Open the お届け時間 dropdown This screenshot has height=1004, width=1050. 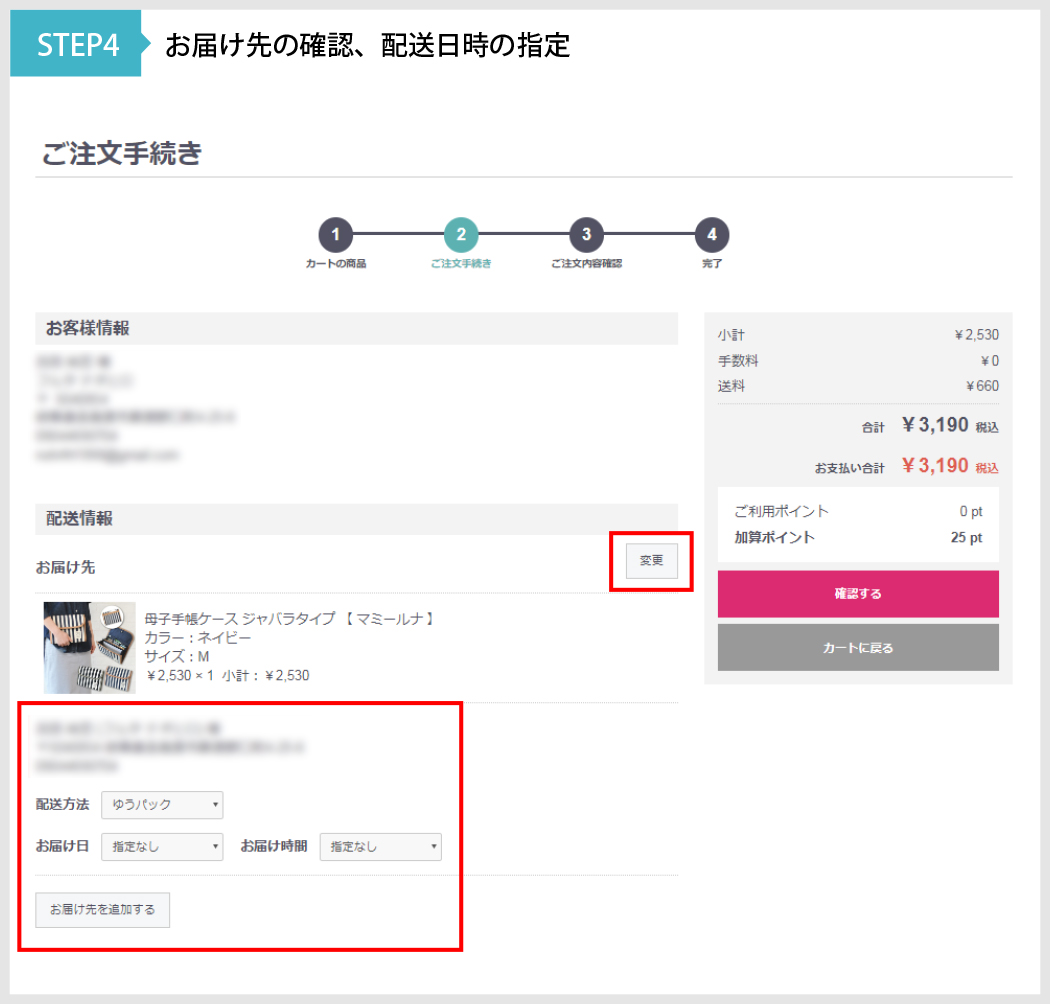point(380,847)
